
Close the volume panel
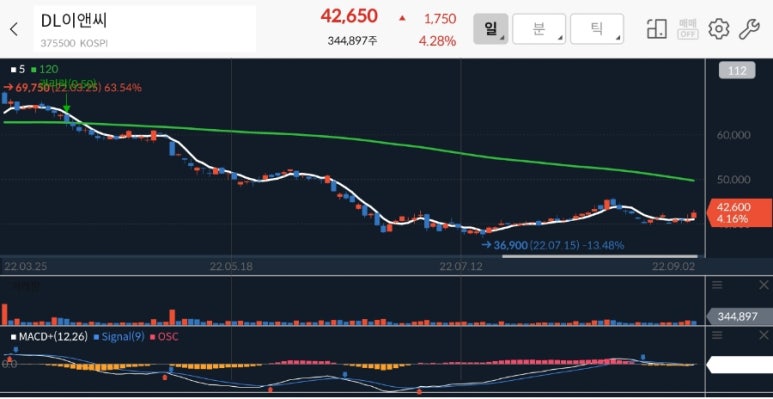click(x=764, y=285)
